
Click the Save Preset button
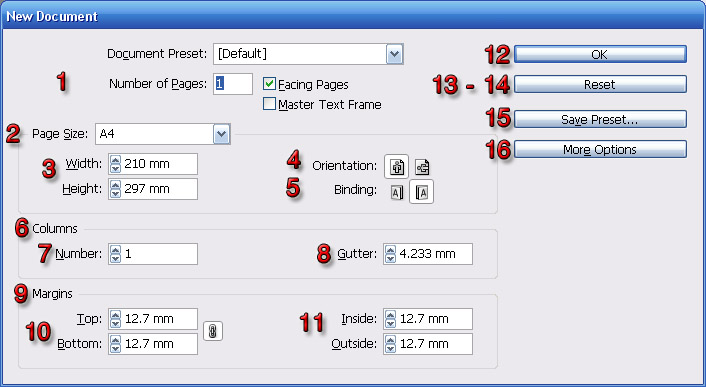point(600,119)
